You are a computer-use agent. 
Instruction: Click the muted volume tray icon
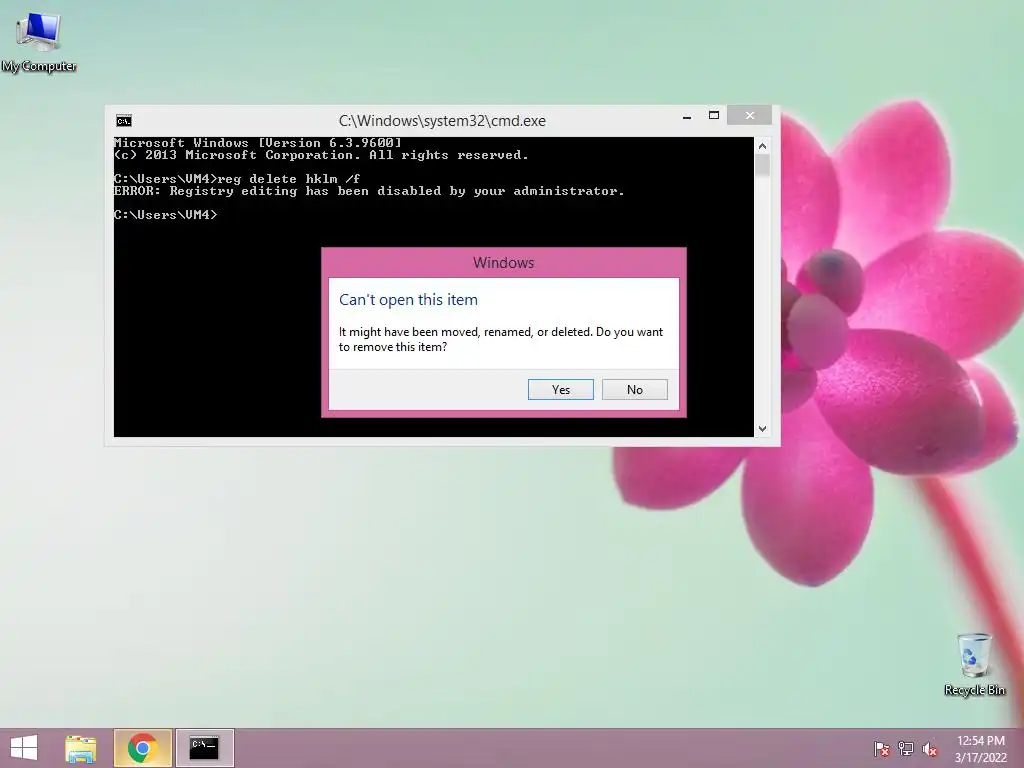coord(930,748)
